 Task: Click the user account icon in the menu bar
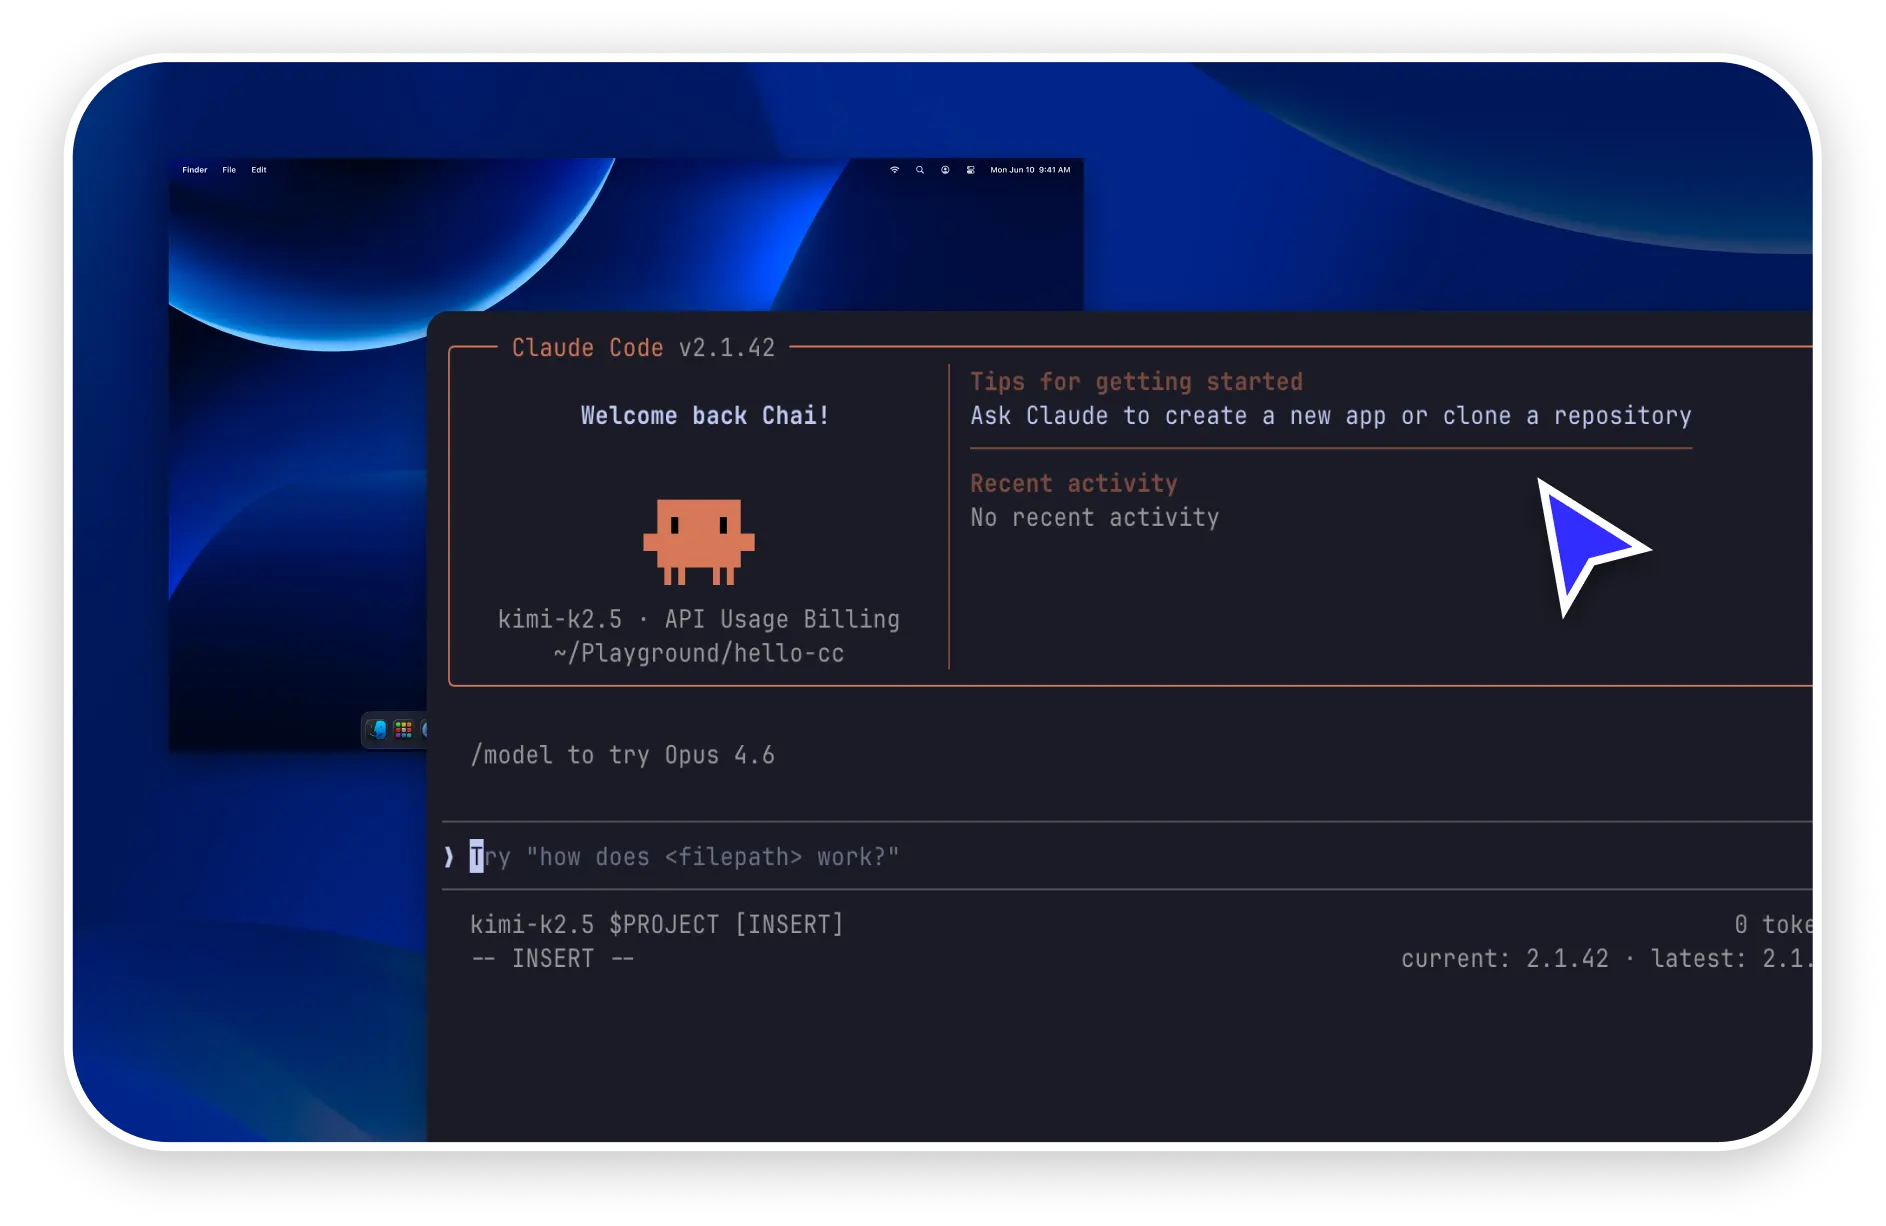click(945, 170)
